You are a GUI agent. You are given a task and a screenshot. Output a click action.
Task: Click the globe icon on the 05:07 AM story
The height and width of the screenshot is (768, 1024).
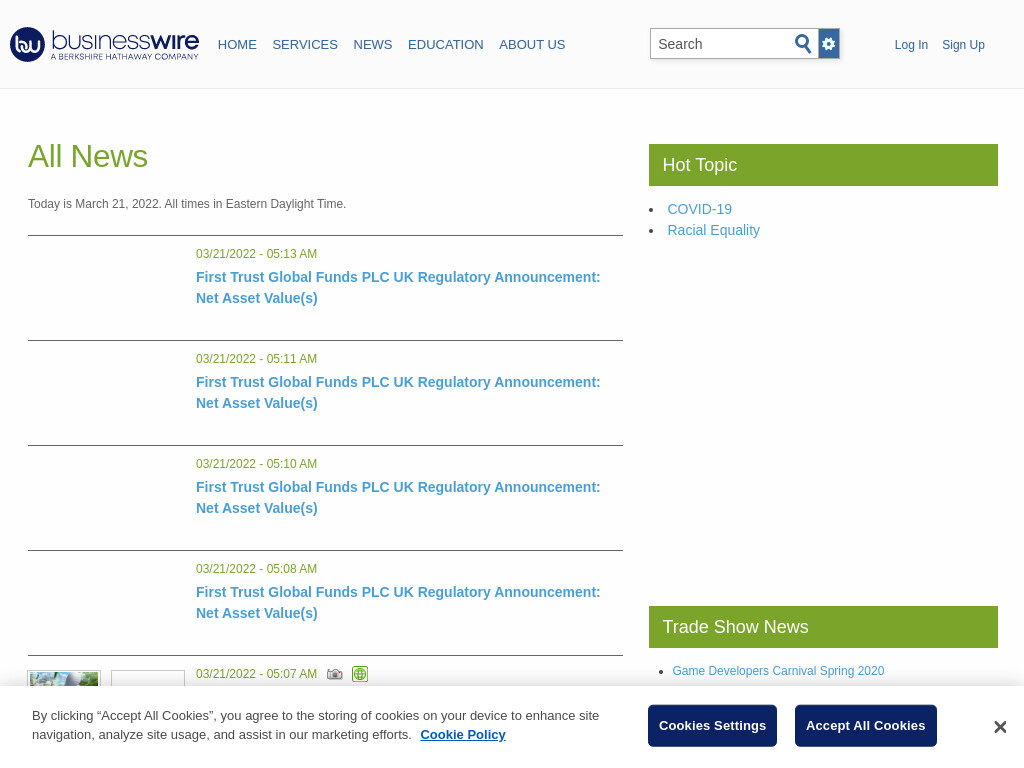click(360, 674)
